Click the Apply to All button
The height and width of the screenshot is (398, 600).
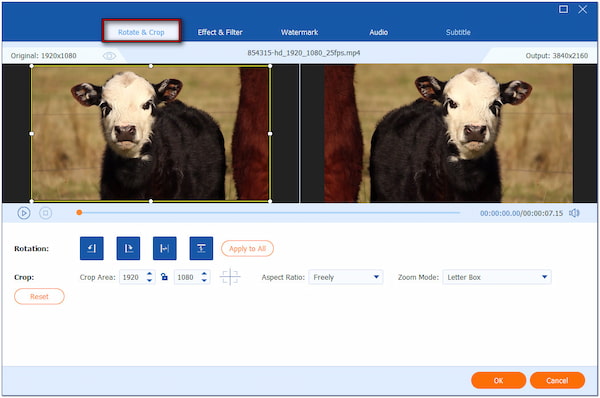coord(247,249)
